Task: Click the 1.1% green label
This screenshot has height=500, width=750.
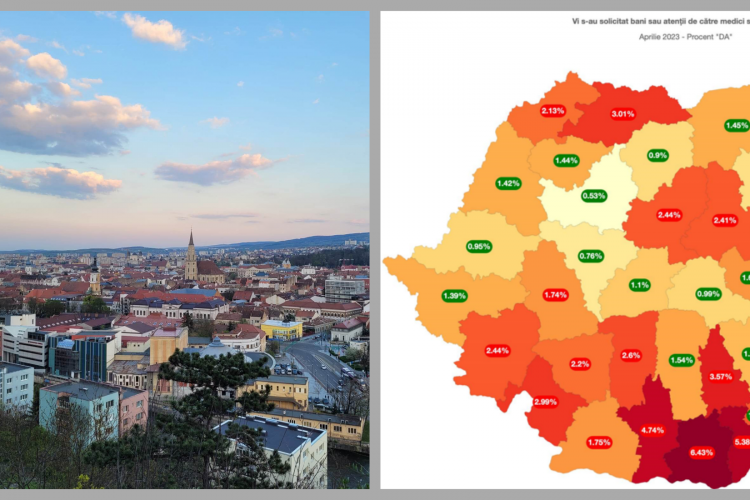Action: click(x=640, y=285)
